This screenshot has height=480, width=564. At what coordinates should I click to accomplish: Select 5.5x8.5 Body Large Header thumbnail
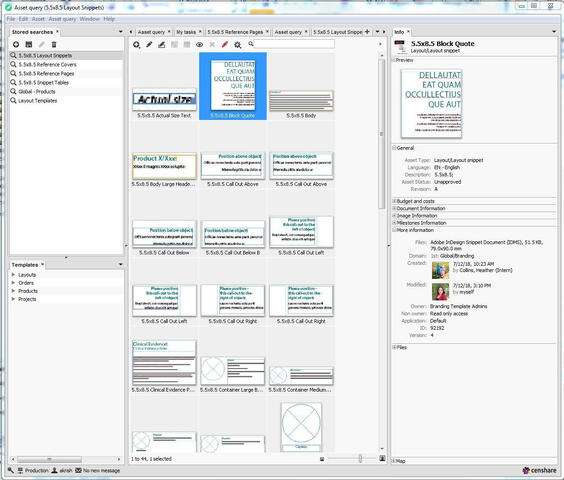point(164,166)
